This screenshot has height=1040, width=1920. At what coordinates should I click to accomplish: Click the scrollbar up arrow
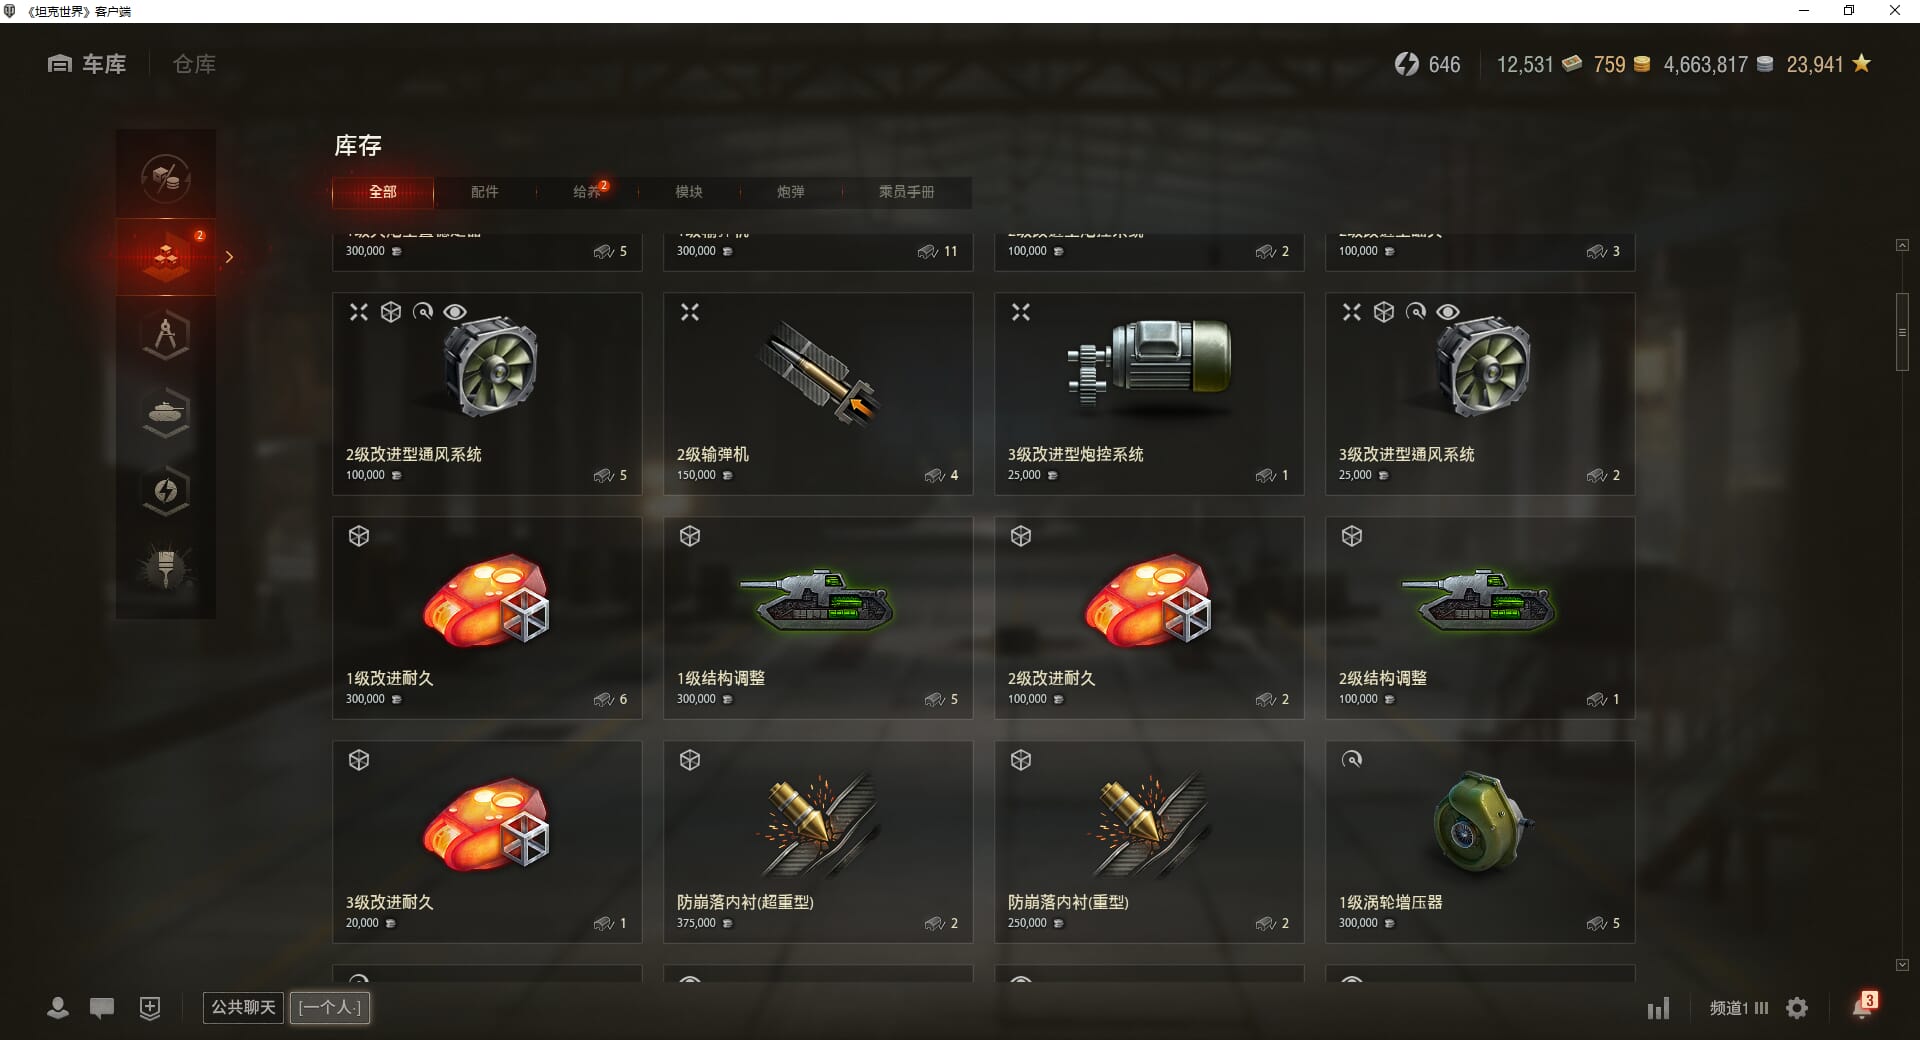tap(1902, 245)
